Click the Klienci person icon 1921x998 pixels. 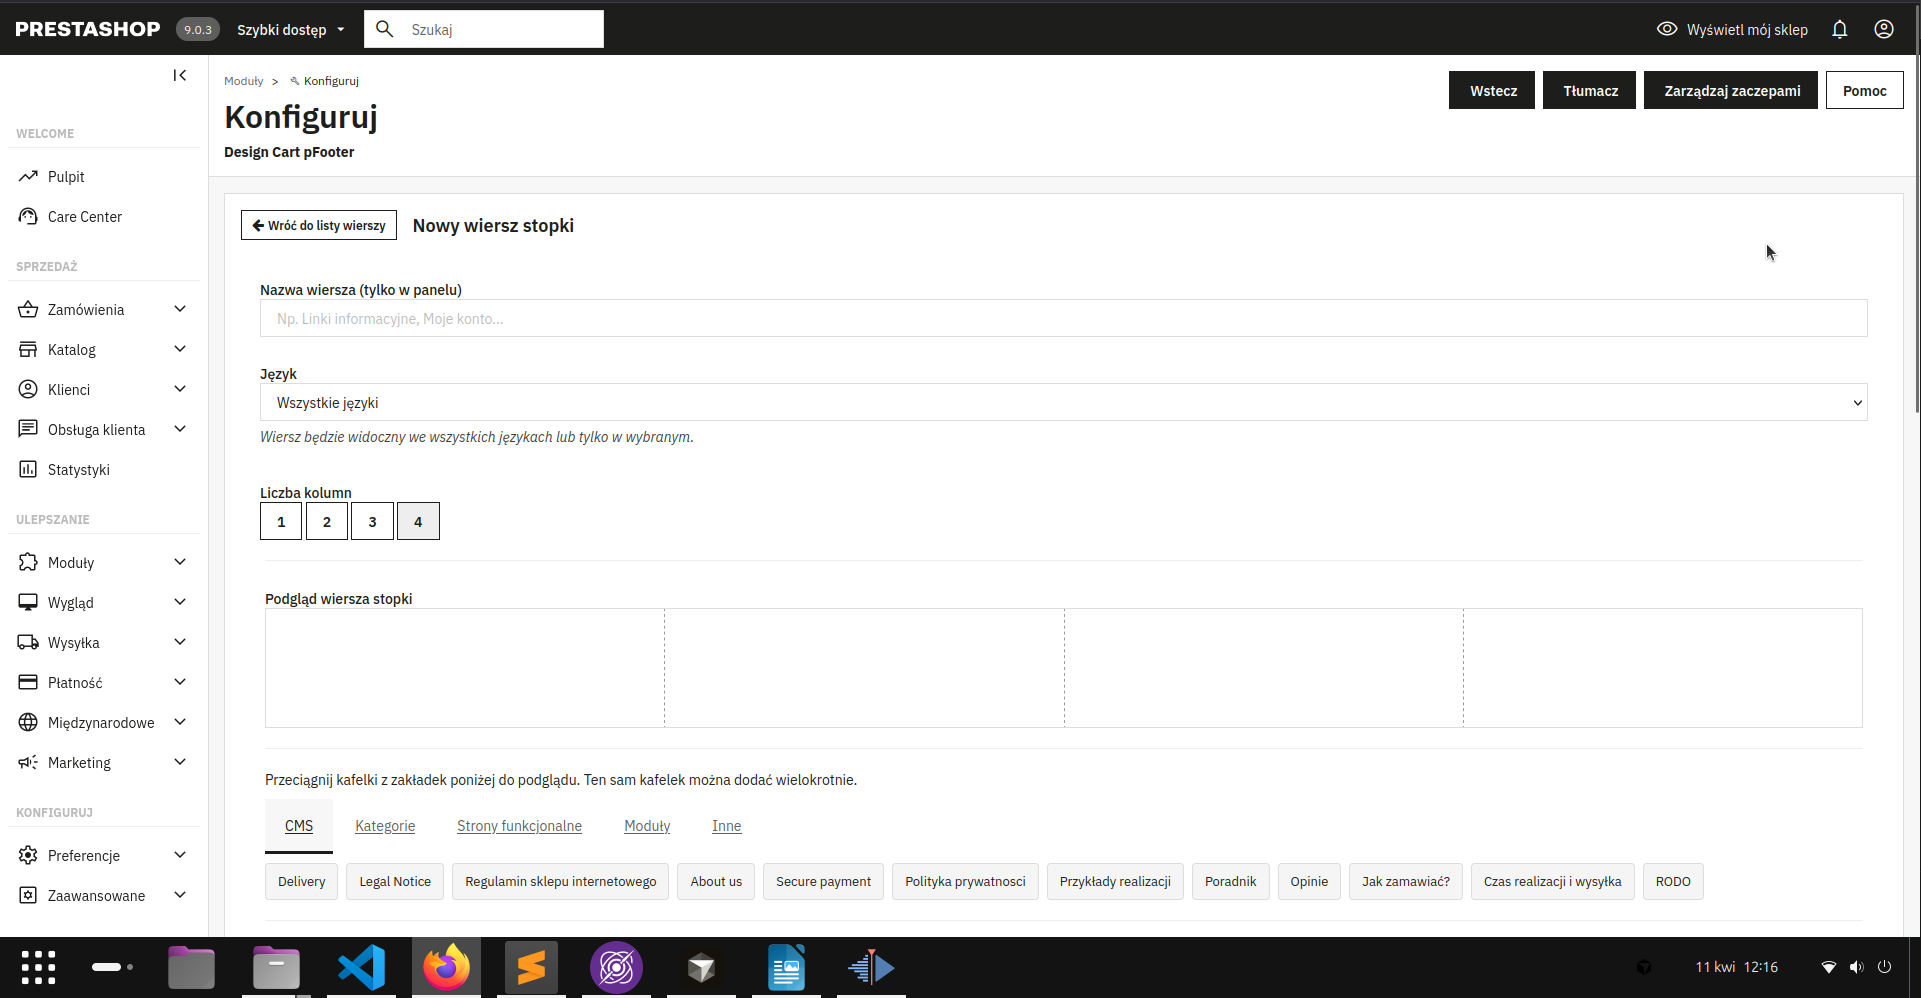coord(28,389)
